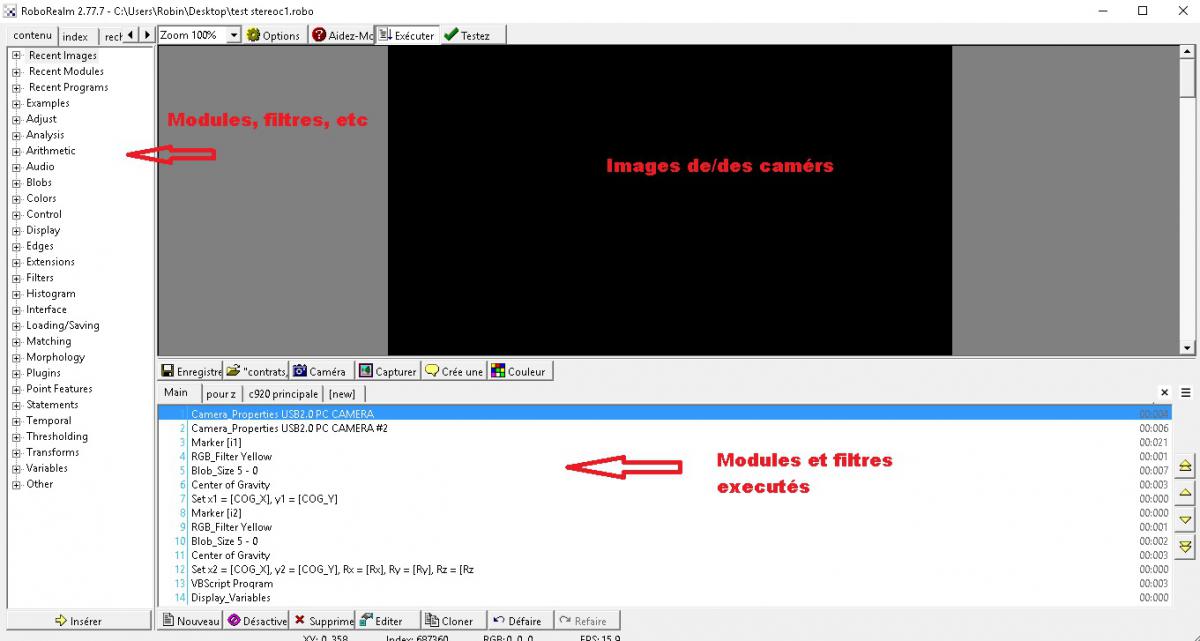The height and width of the screenshot is (641, 1200).
Task: Select the Audio category
Action: pos(40,167)
